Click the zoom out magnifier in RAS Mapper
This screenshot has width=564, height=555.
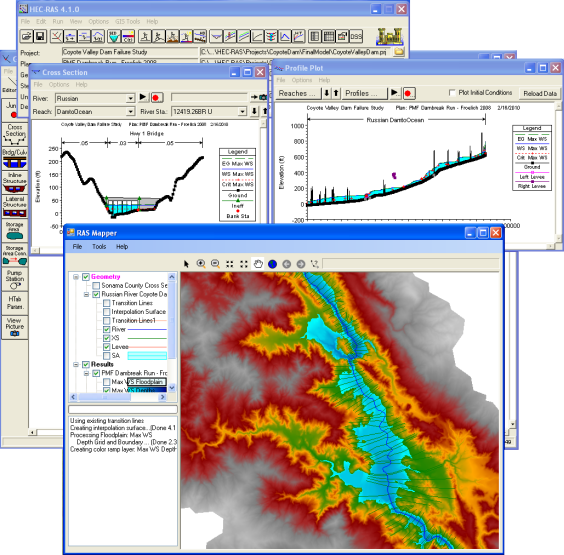coord(215,264)
